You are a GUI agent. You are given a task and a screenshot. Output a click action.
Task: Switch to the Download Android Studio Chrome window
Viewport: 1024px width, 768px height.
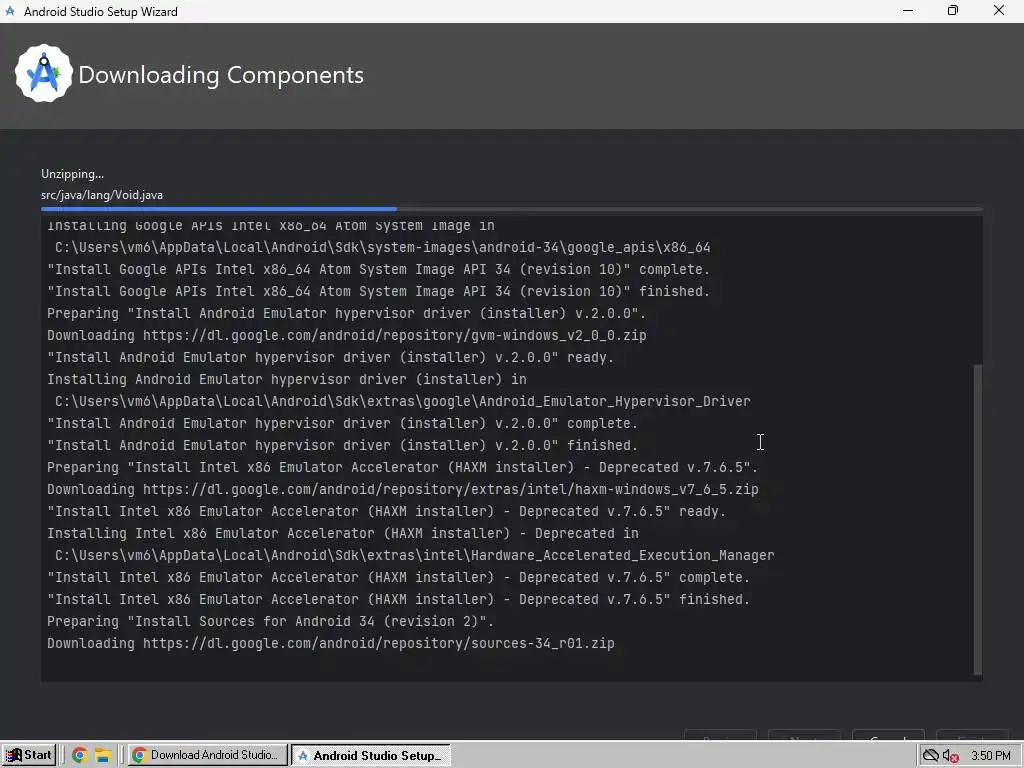click(208, 755)
